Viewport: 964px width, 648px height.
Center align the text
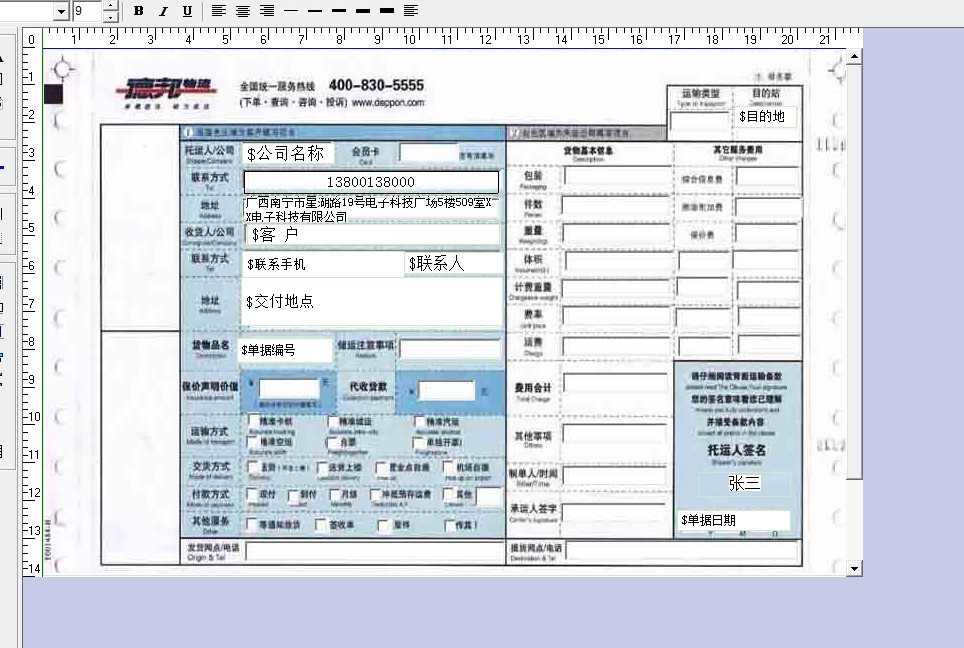point(243,11)
